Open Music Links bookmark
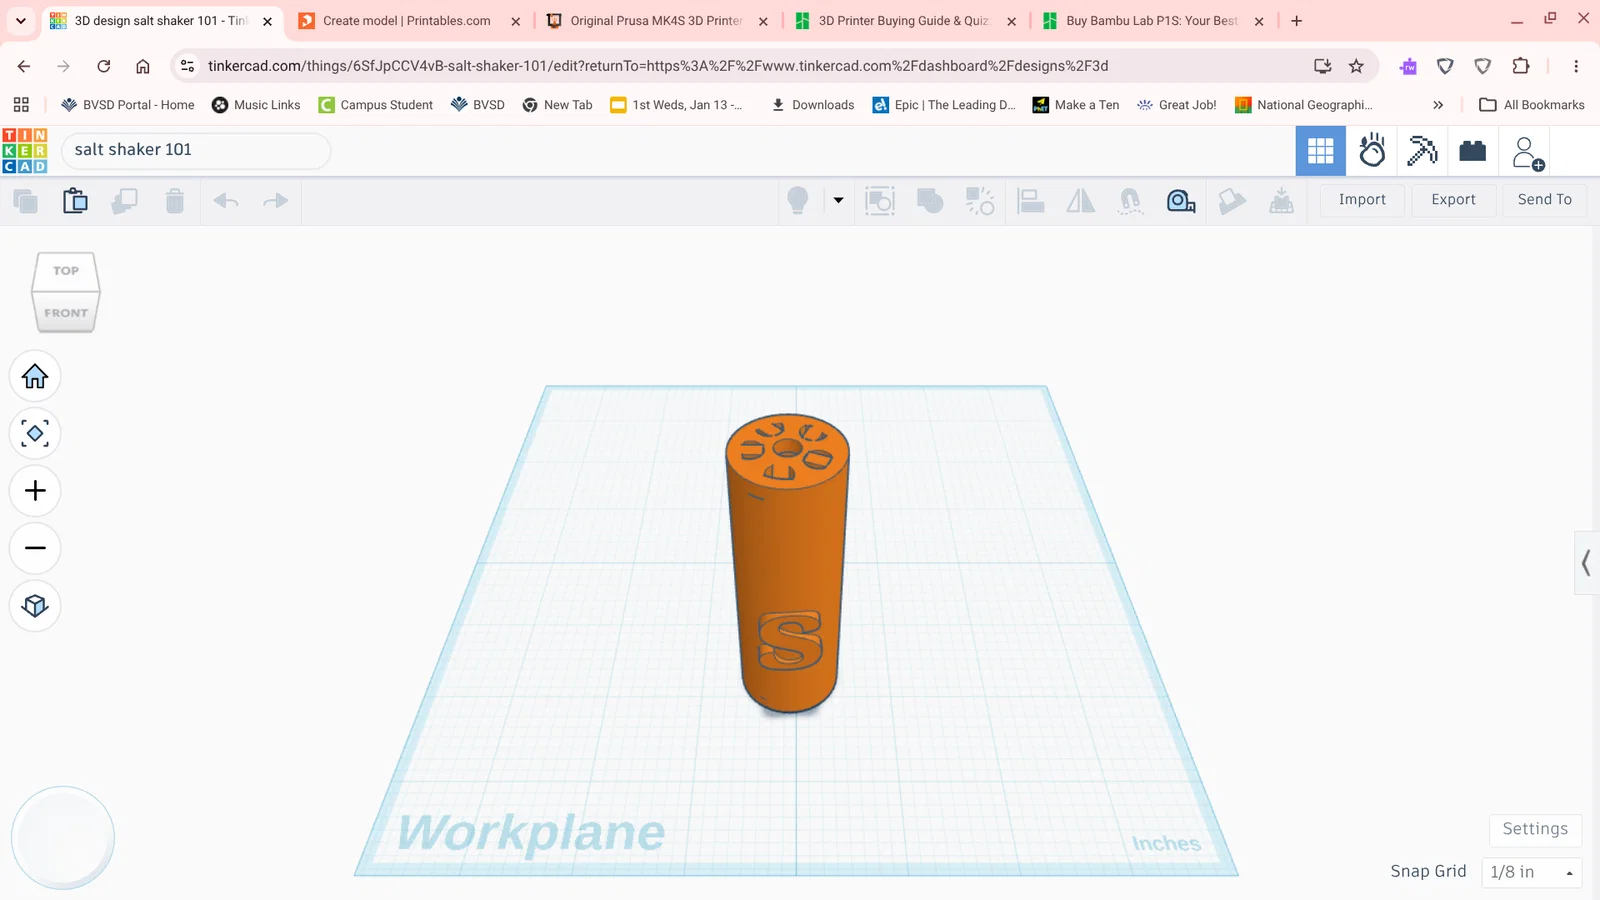The width and height of the screenshot is (1600, 900). pyautogui.click(x=256, y=105)
